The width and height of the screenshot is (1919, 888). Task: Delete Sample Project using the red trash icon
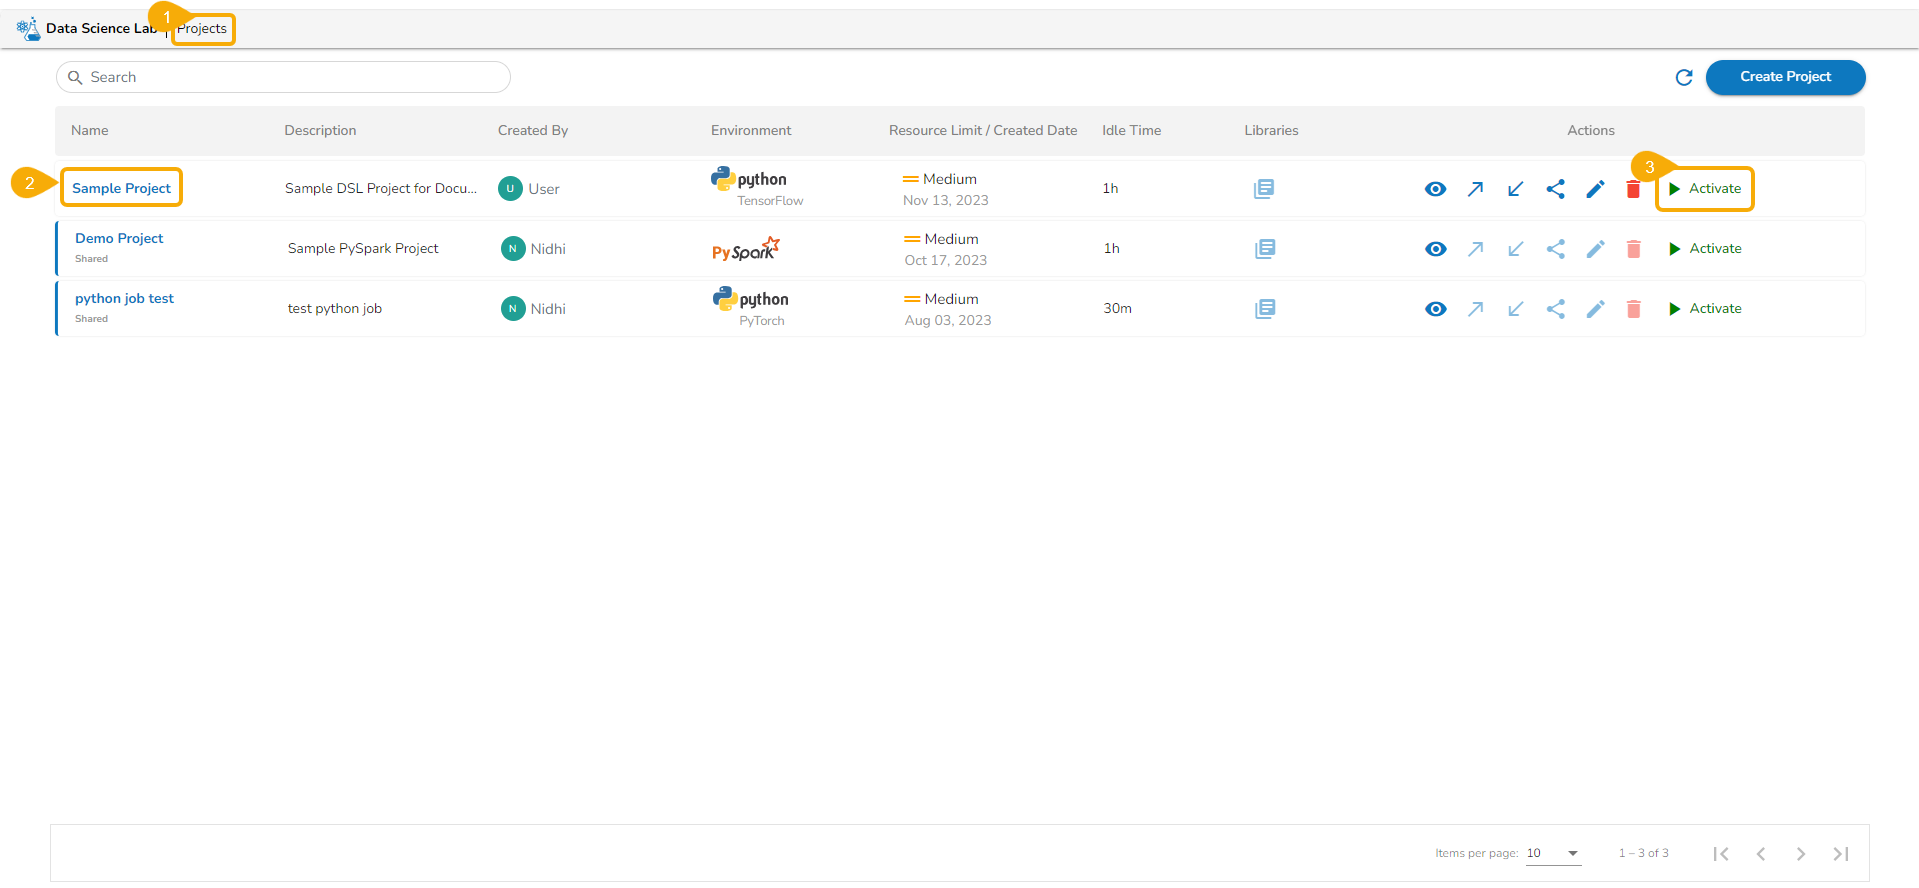[1633, 189]
